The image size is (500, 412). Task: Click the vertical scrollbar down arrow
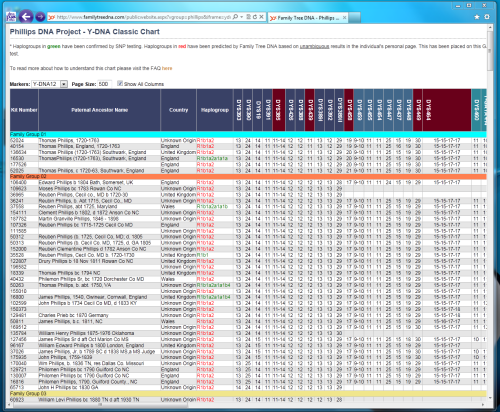490,398
